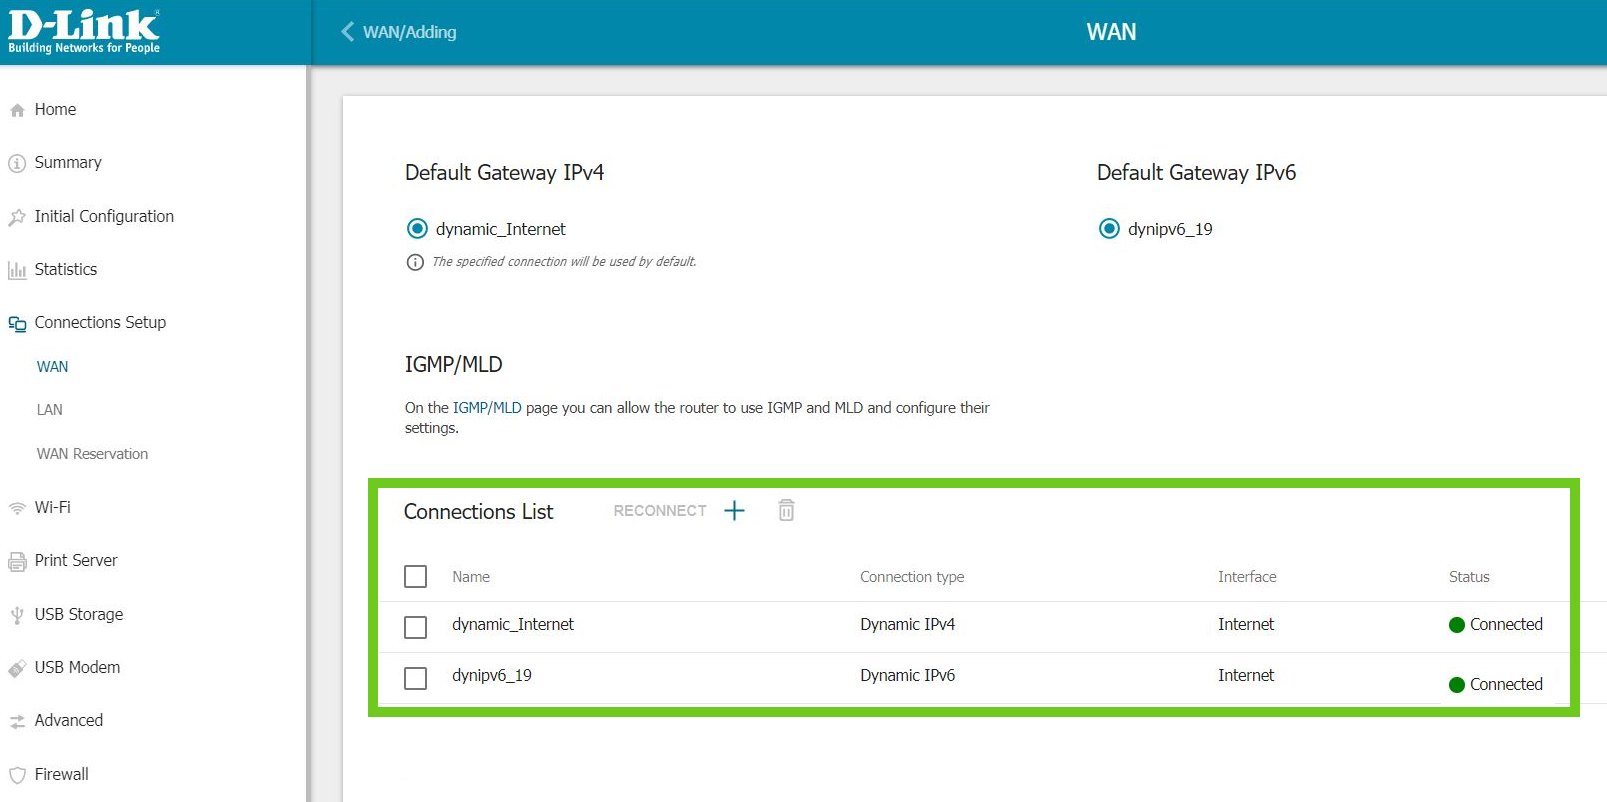Viewport: 1607px width, 802px height.
Task: Go back using the WAN/Adding chevron
Action: 348,32
